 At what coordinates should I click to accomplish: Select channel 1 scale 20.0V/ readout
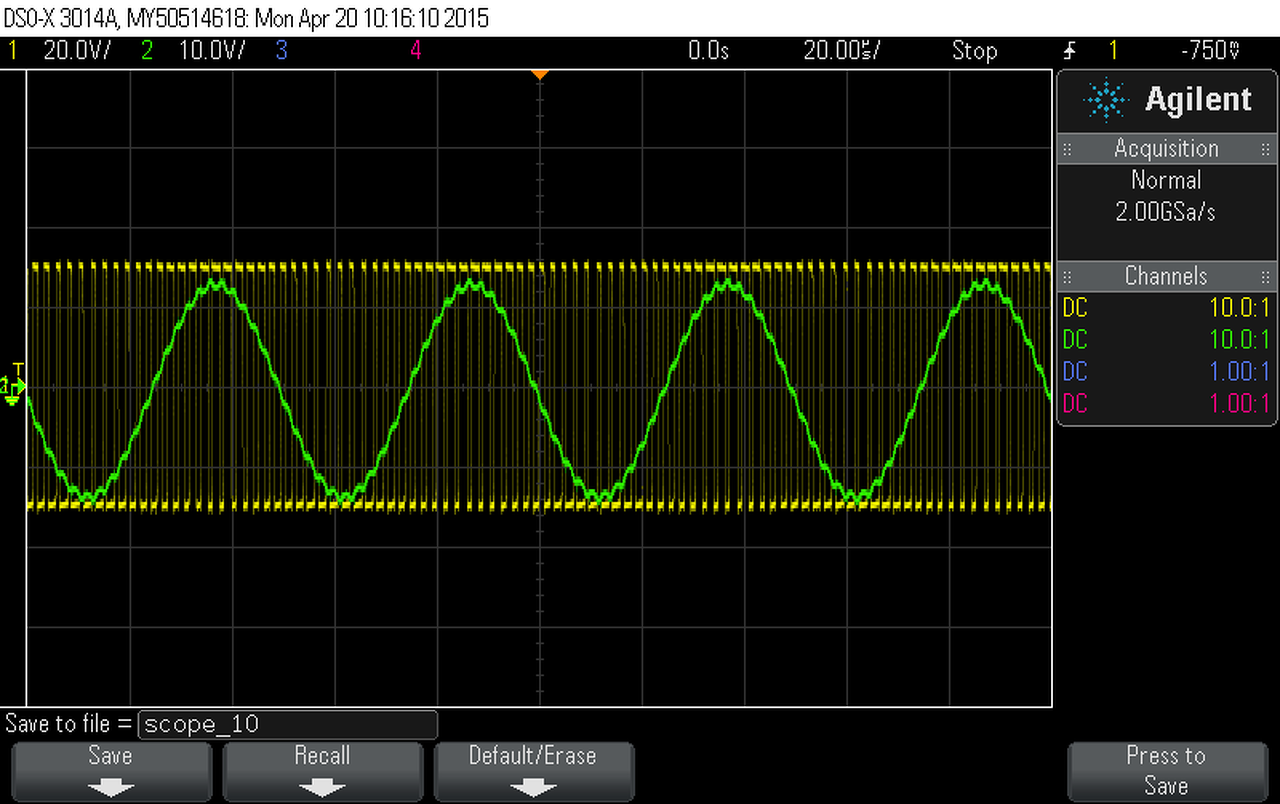pyautogui.click(x=76, y=50)
